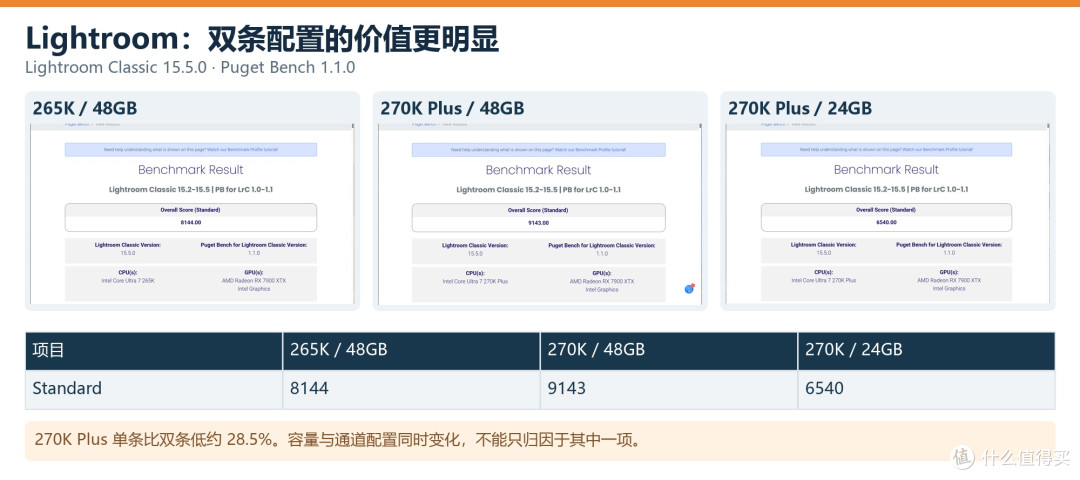Open help tutorial banner in 265K / 48GB screenshot

[191, 149]
